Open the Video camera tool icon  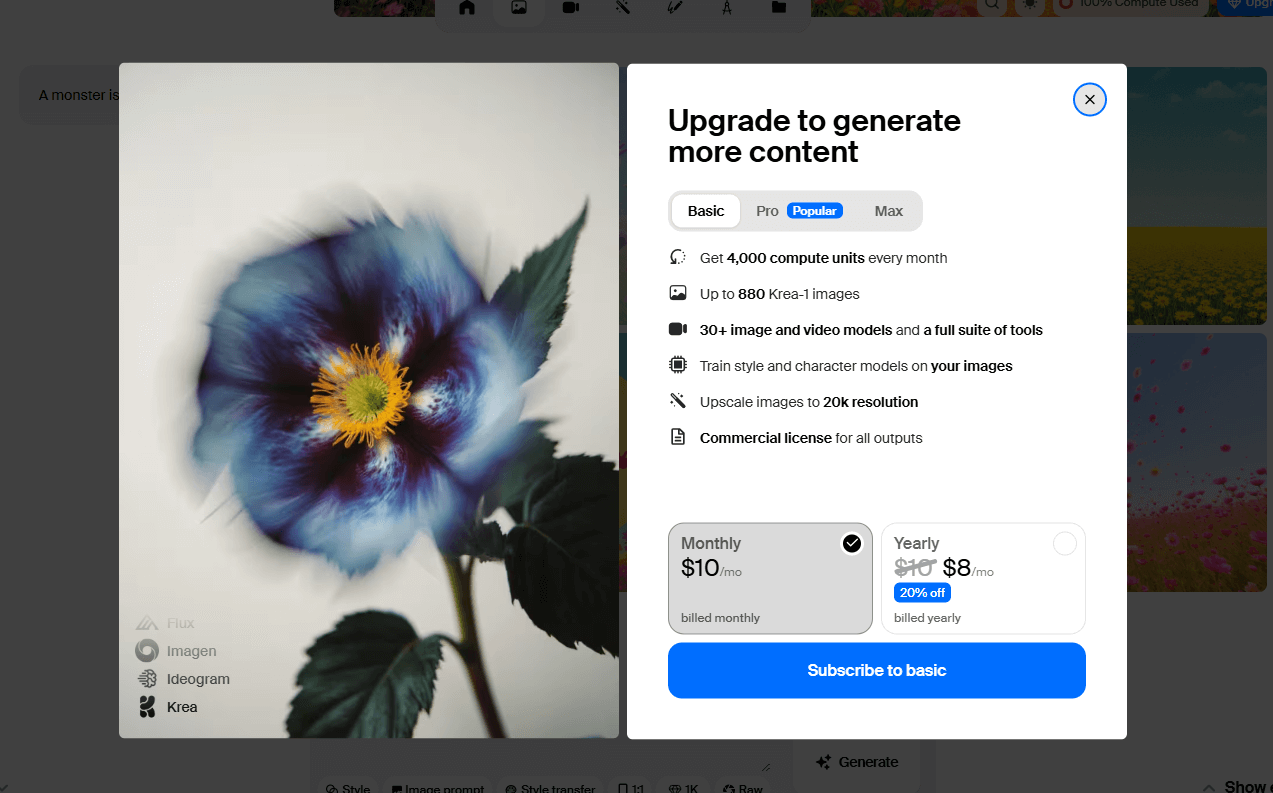point(570,8)
